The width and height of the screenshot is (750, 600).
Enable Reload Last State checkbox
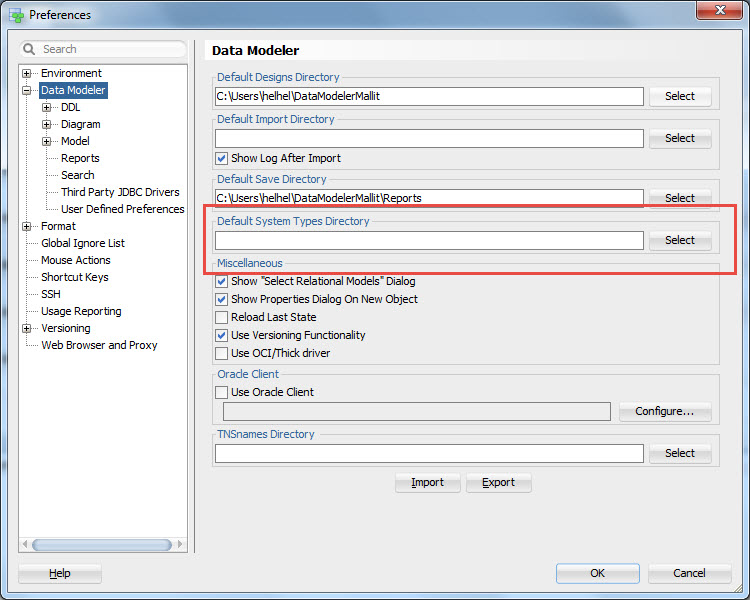click(x=222, y=317)
